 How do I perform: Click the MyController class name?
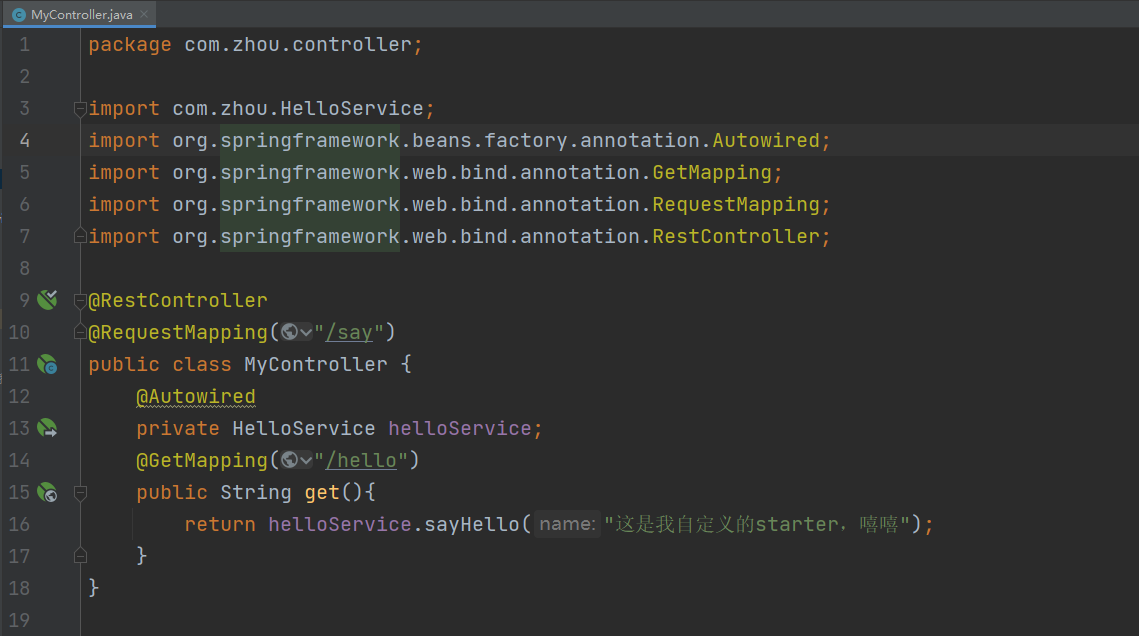click(316, 364)
